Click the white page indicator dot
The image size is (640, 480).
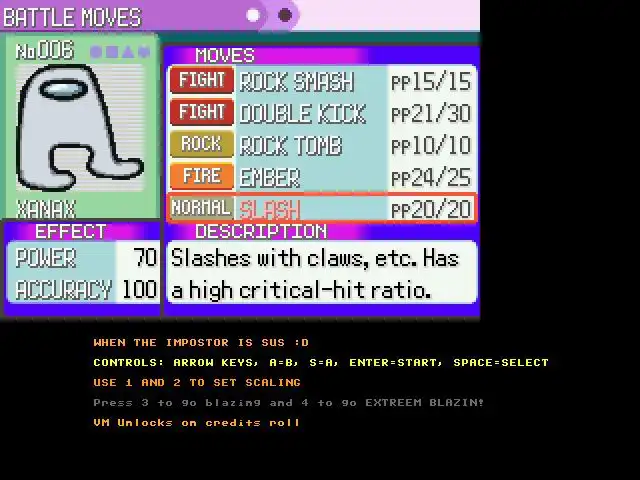point(253,16)
